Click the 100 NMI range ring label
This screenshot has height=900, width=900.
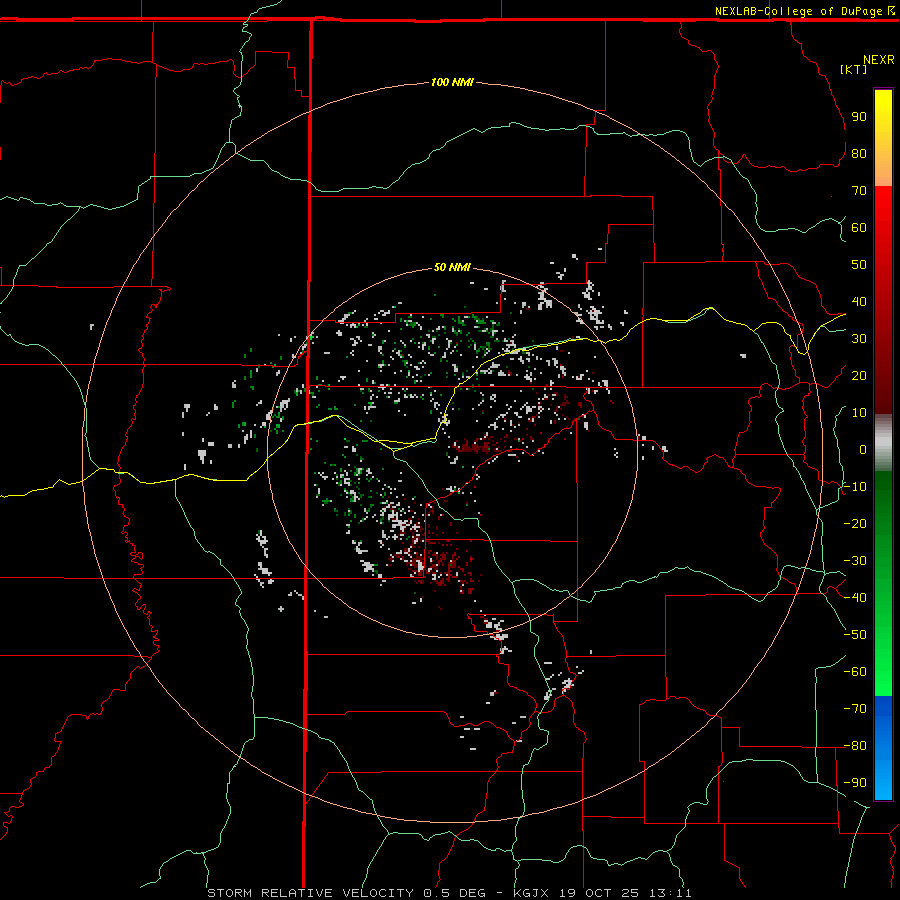coord(452,82)
